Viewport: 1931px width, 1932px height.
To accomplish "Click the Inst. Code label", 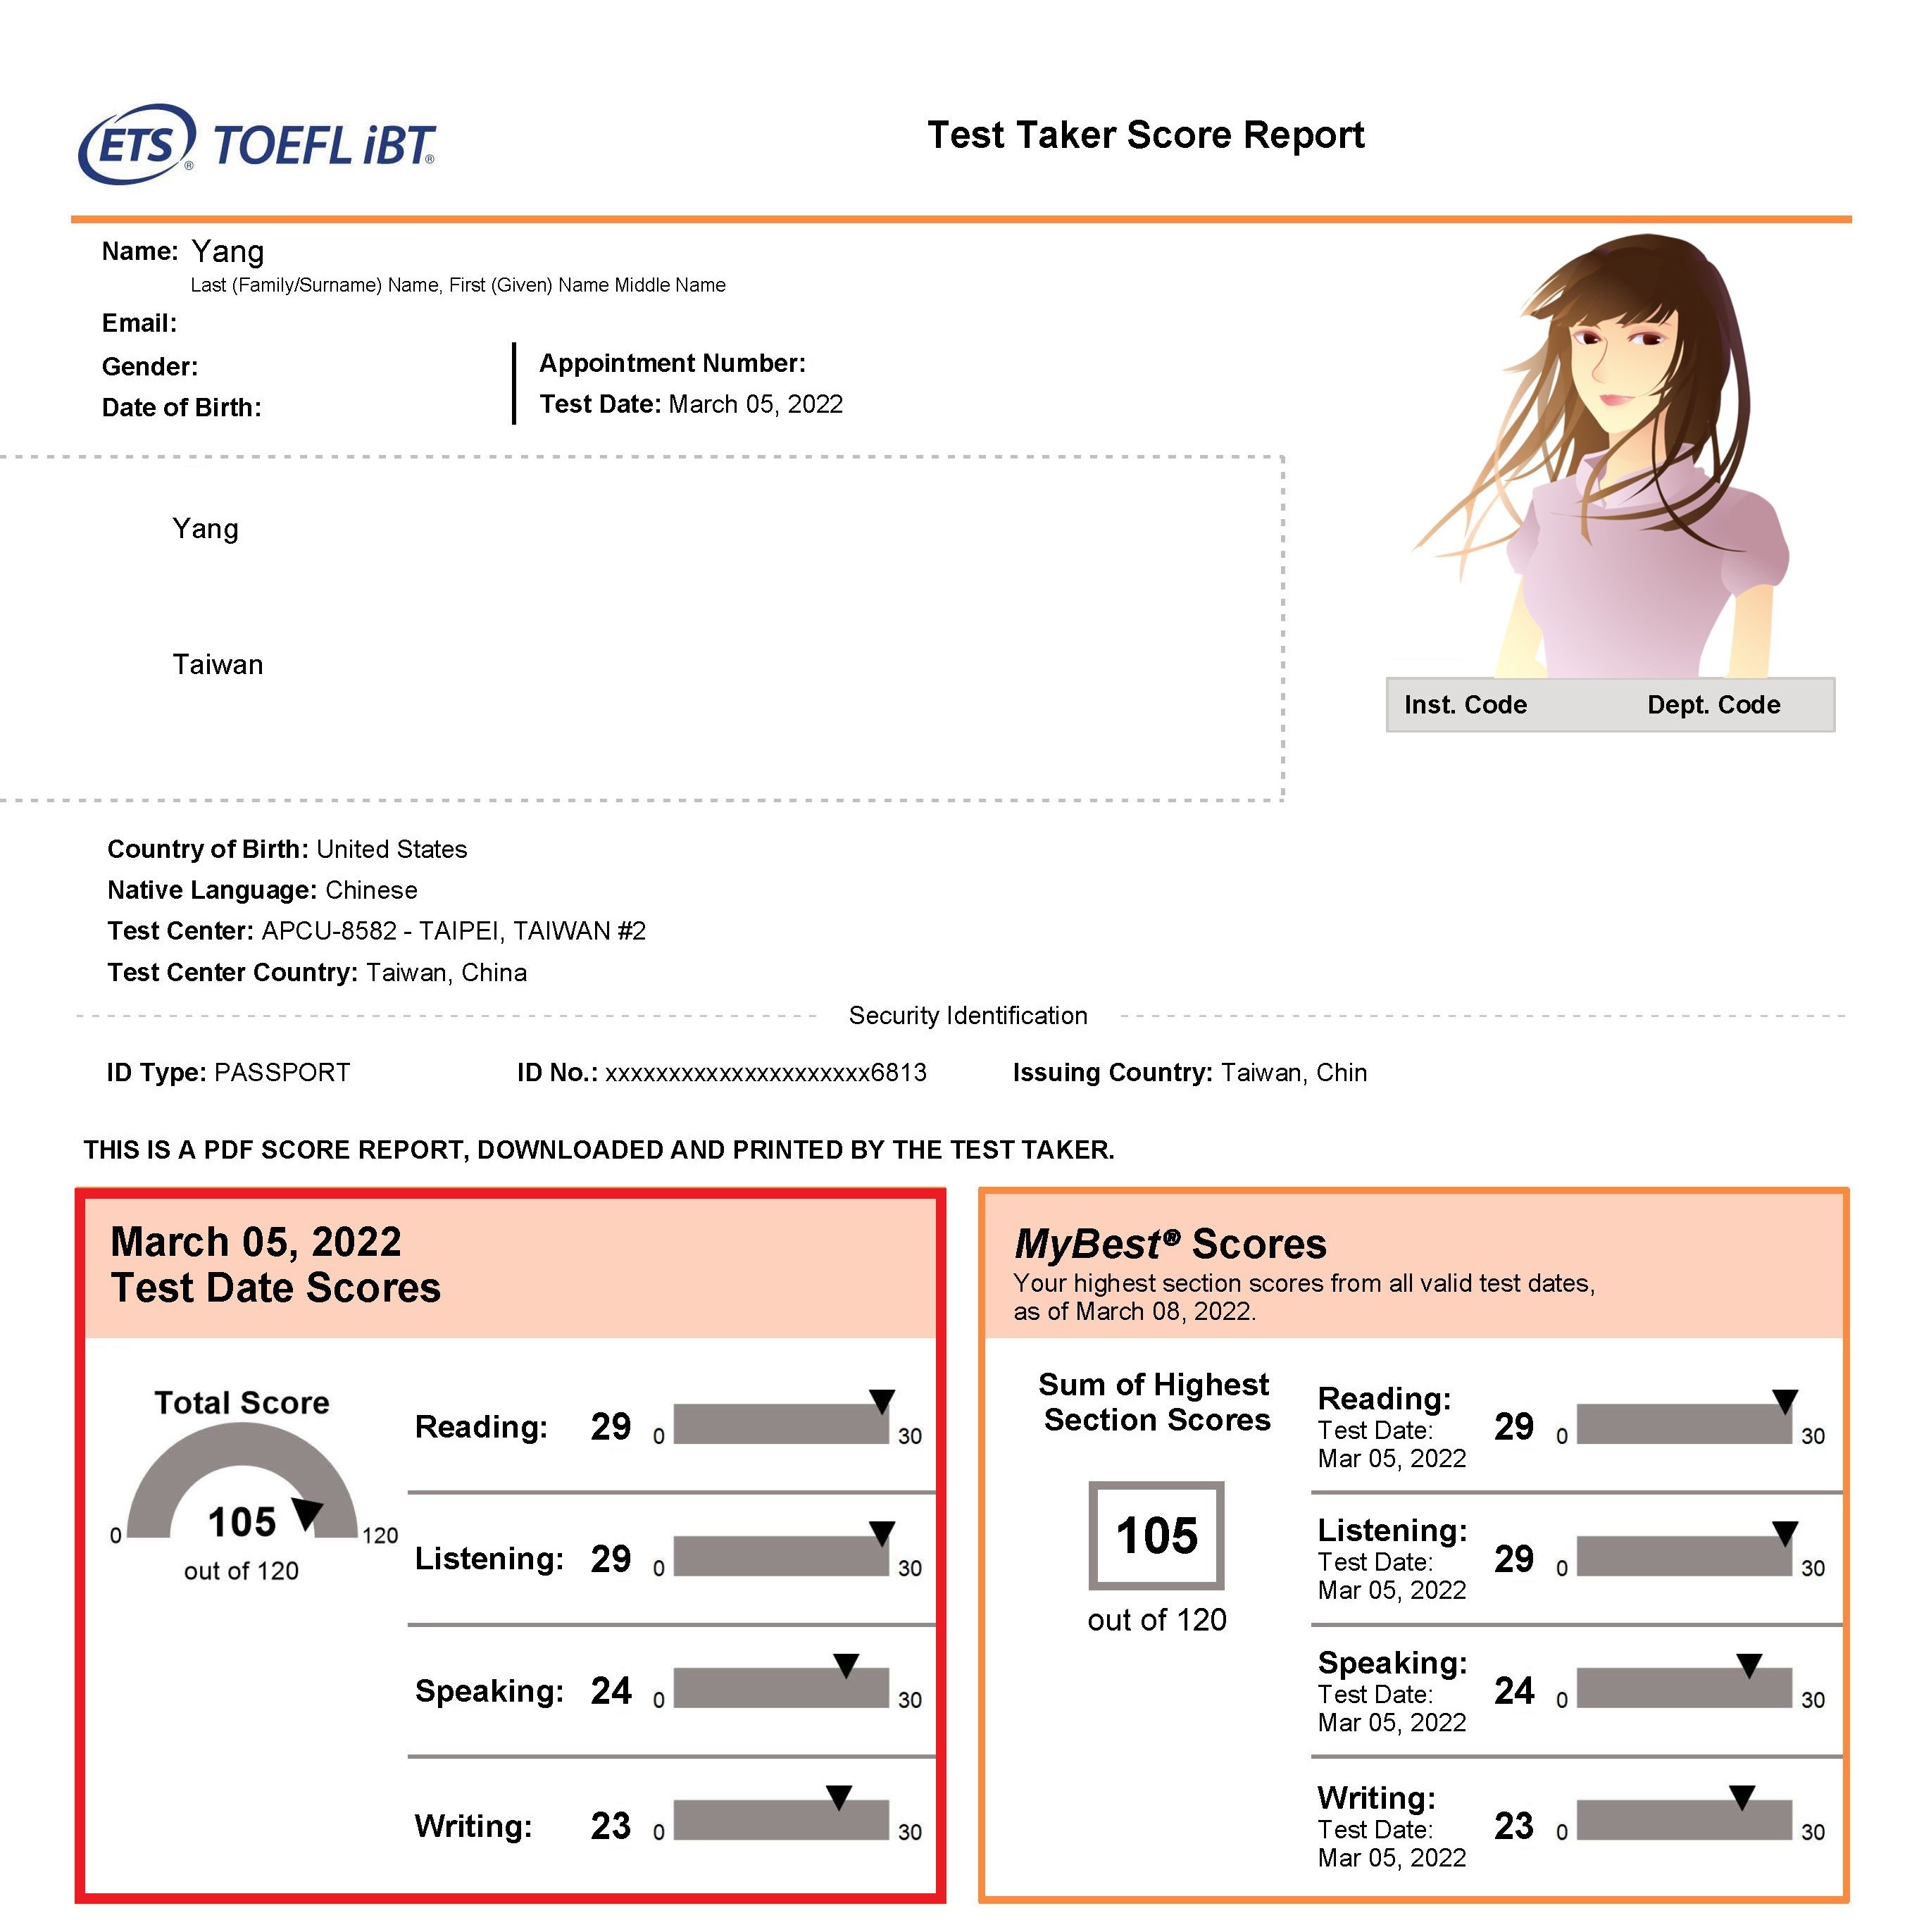I will pyautogui.click(x=1465, y=705).
